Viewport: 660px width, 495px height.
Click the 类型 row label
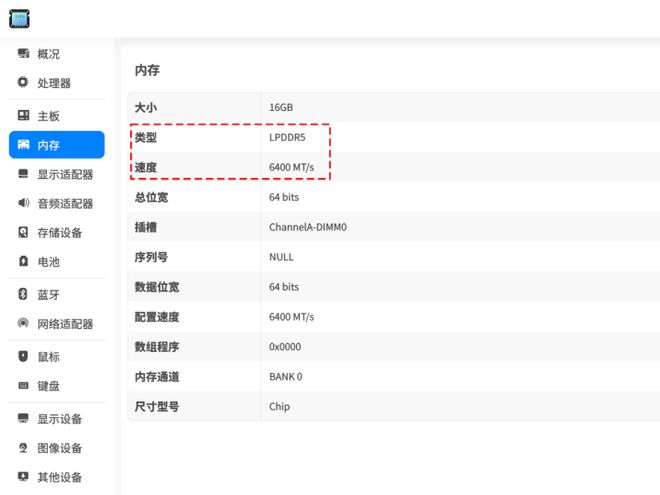[x=145, y=137]
